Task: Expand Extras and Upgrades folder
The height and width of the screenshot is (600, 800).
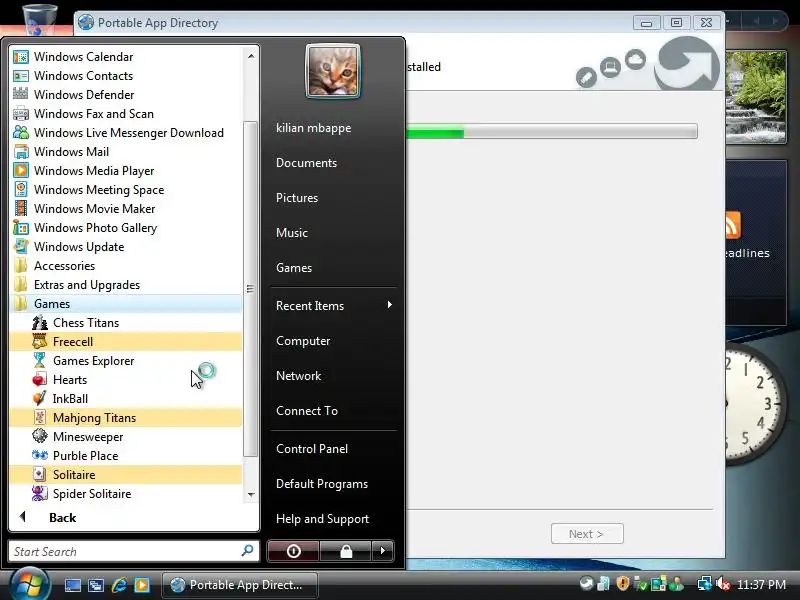Action: tap(126, 285)
